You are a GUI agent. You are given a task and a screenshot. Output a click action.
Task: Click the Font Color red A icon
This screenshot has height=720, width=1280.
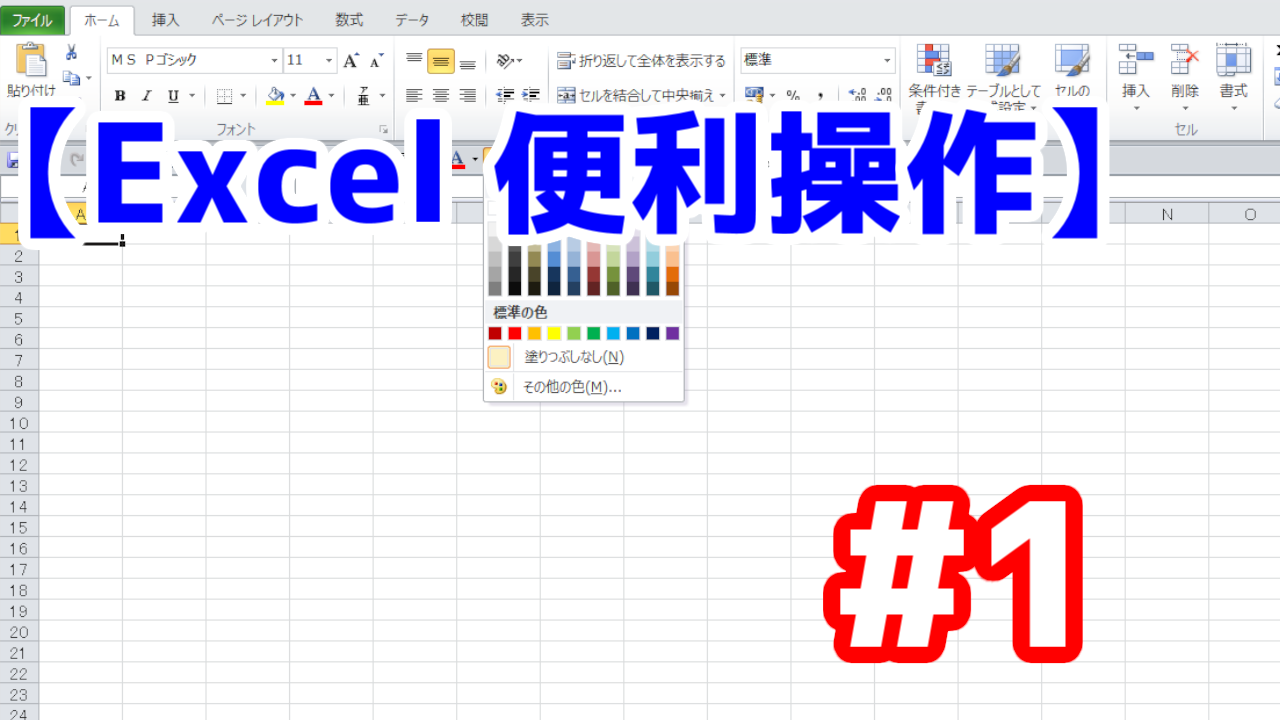click(313, 96)
